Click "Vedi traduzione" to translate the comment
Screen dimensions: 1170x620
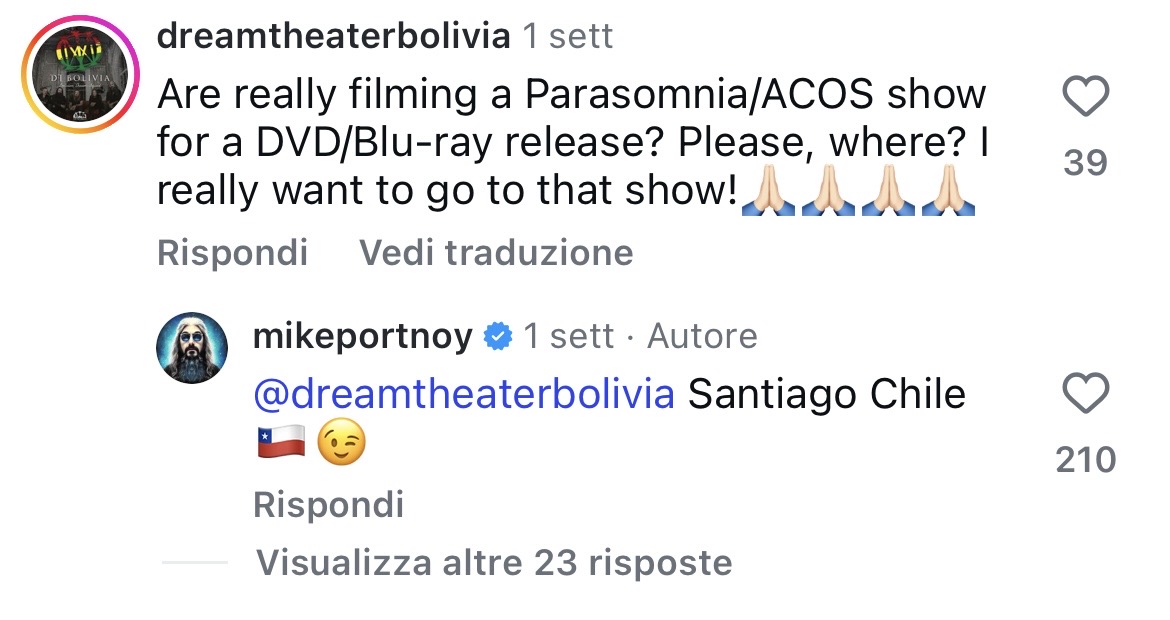tap(496, 252)
